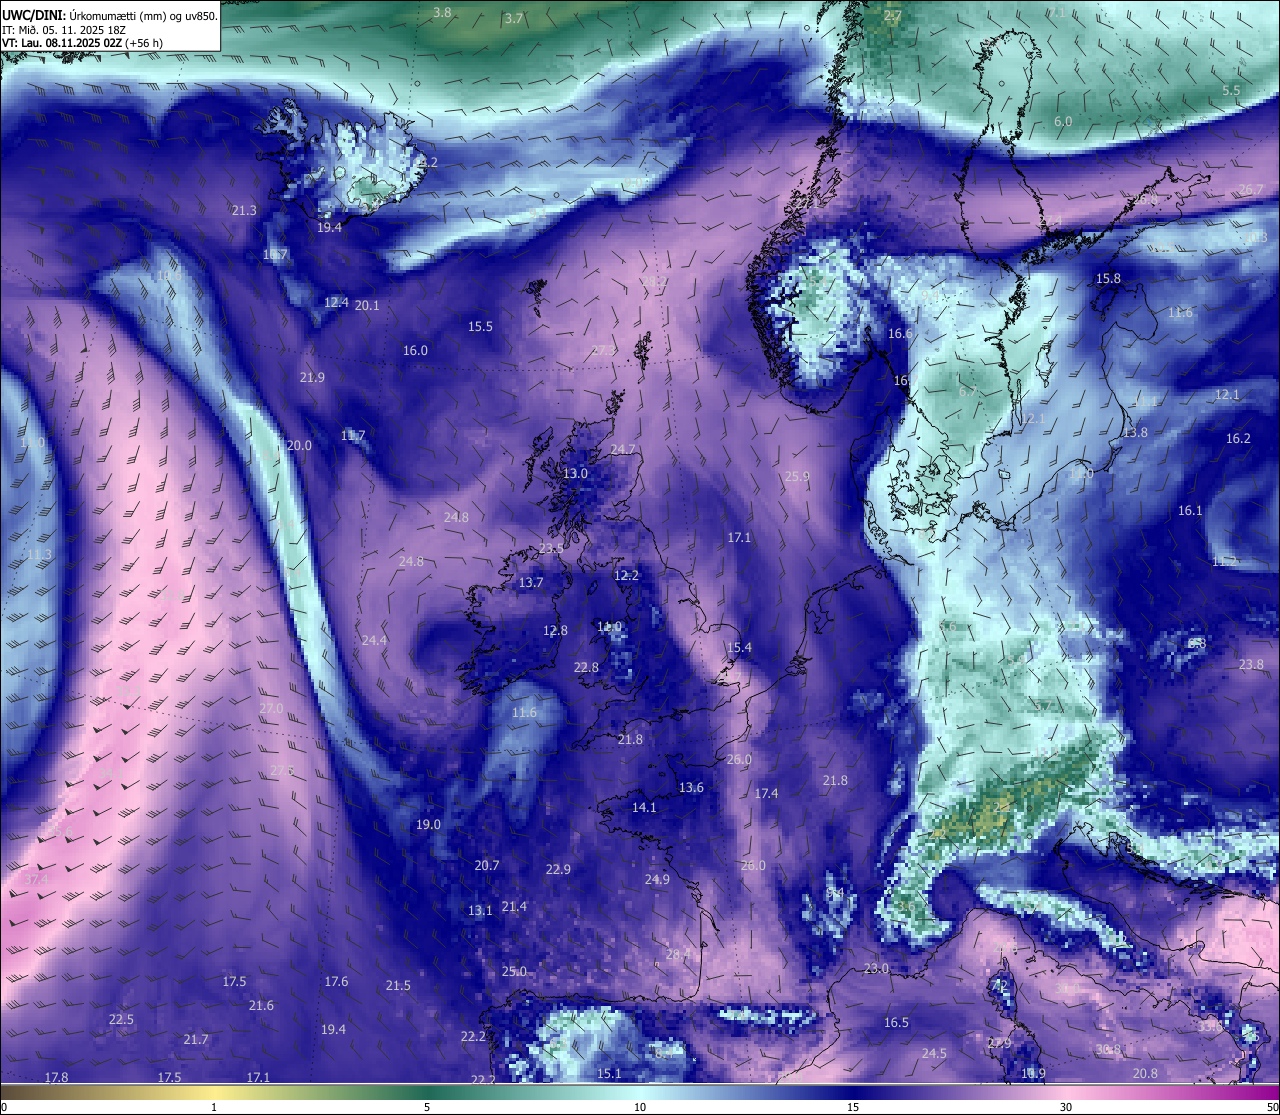The width and height of the screenshot is (1280, 1115).
Task: Click the 12.4 value on the map
Action: point(337,302)
